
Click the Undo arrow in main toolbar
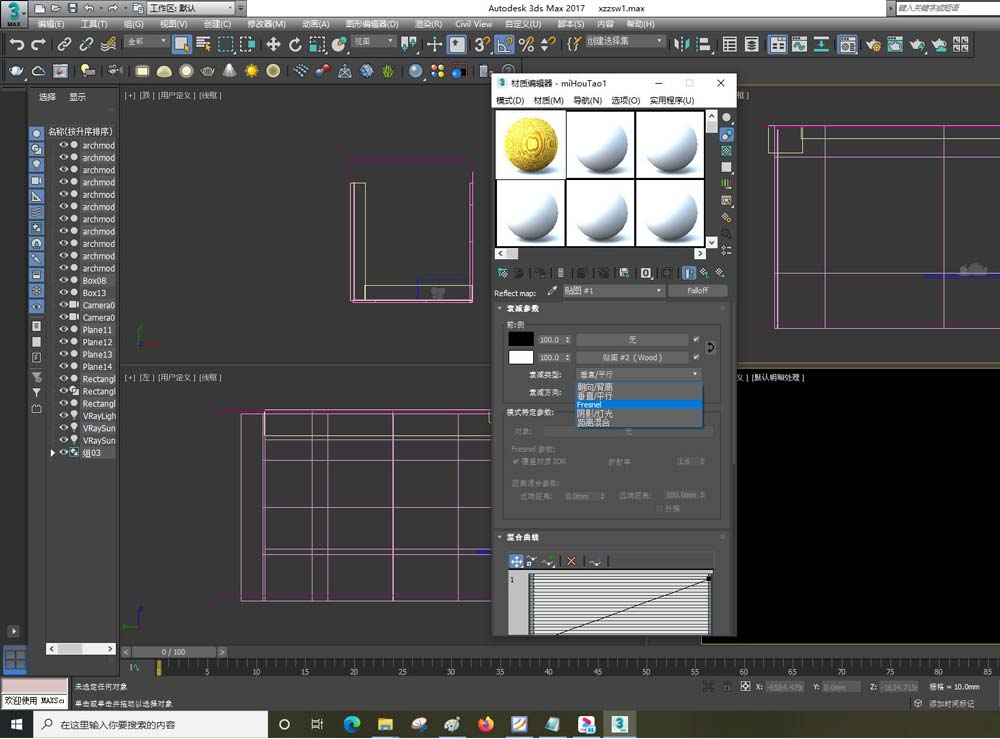(16, 44)
